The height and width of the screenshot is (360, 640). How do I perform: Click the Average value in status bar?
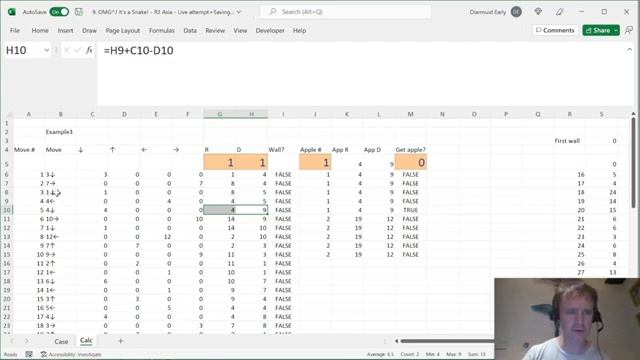380,354
